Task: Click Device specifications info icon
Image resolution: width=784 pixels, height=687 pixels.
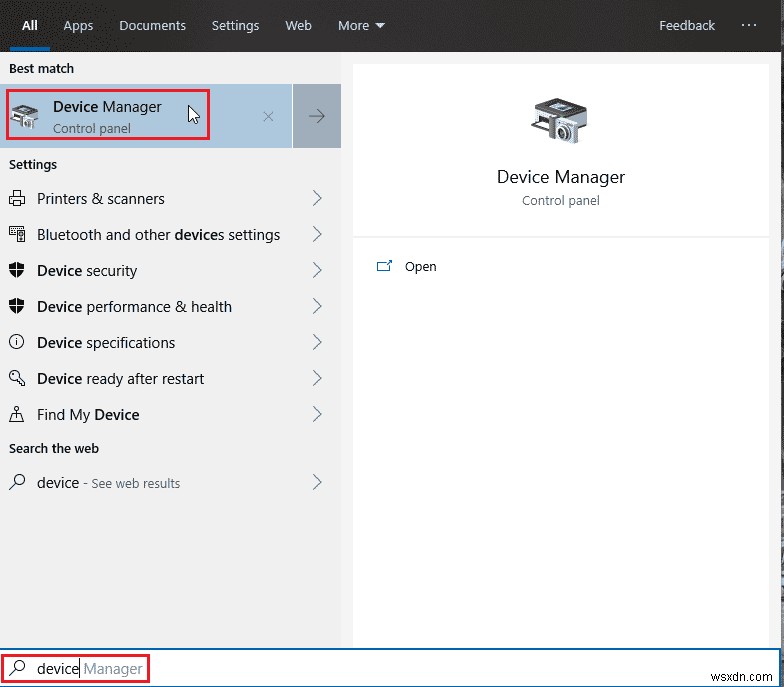Action: 16,342
